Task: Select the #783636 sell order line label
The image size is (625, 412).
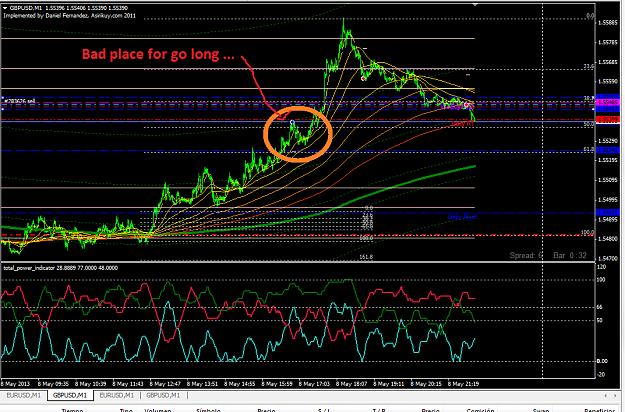Action: 20,101
